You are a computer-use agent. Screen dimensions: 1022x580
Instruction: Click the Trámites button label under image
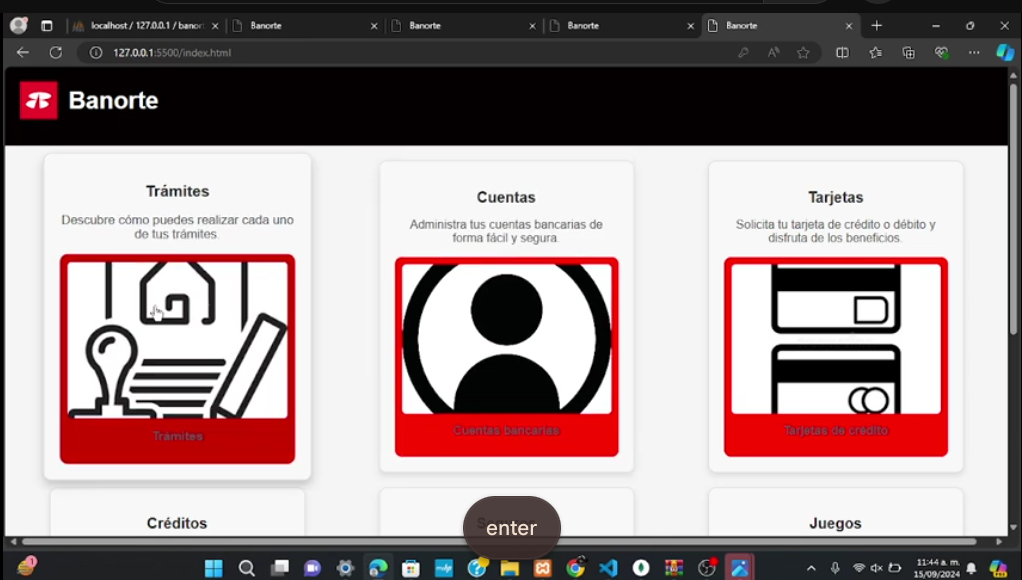coord(177,436)
